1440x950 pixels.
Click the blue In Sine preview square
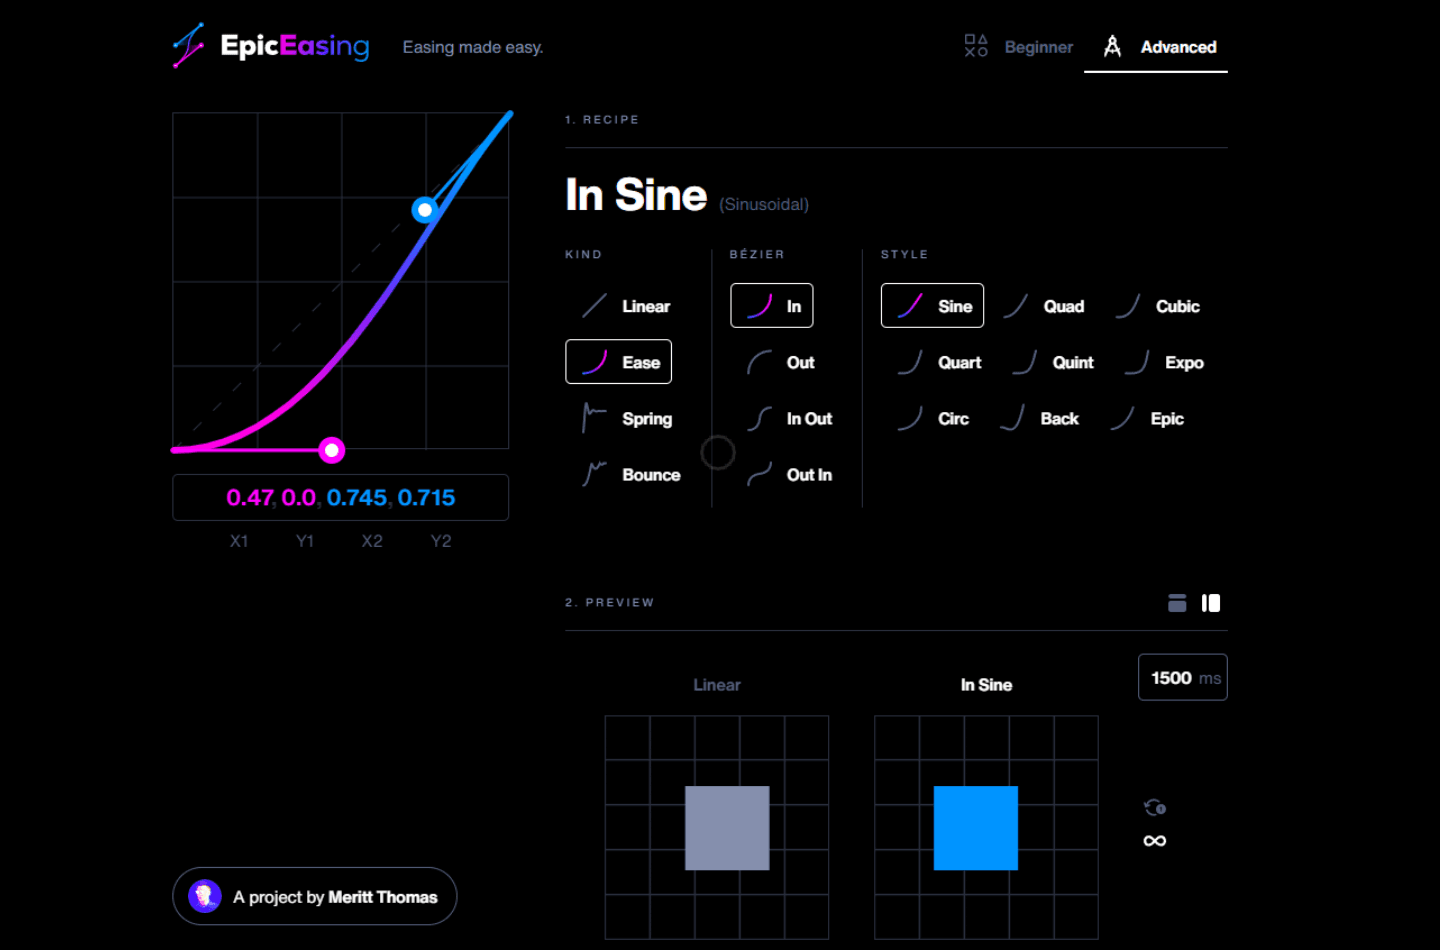(x=976, y=828)
